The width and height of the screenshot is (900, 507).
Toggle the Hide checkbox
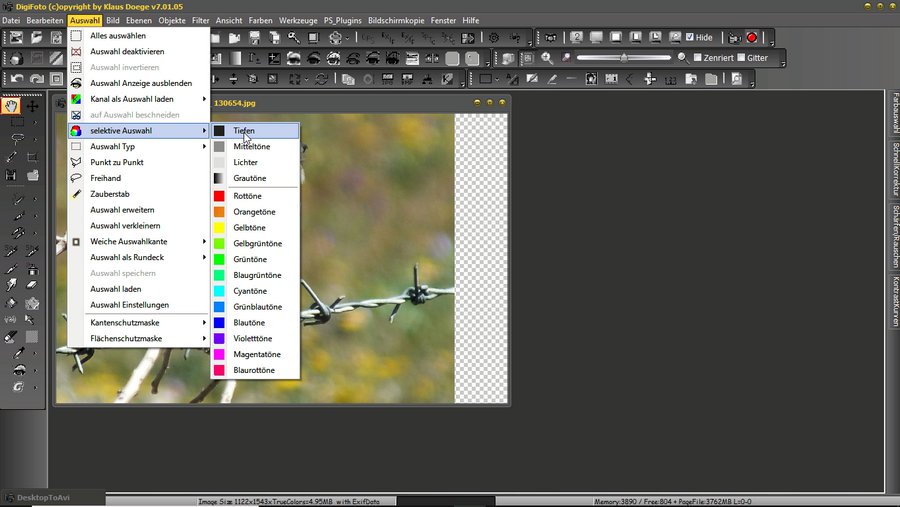689,38
